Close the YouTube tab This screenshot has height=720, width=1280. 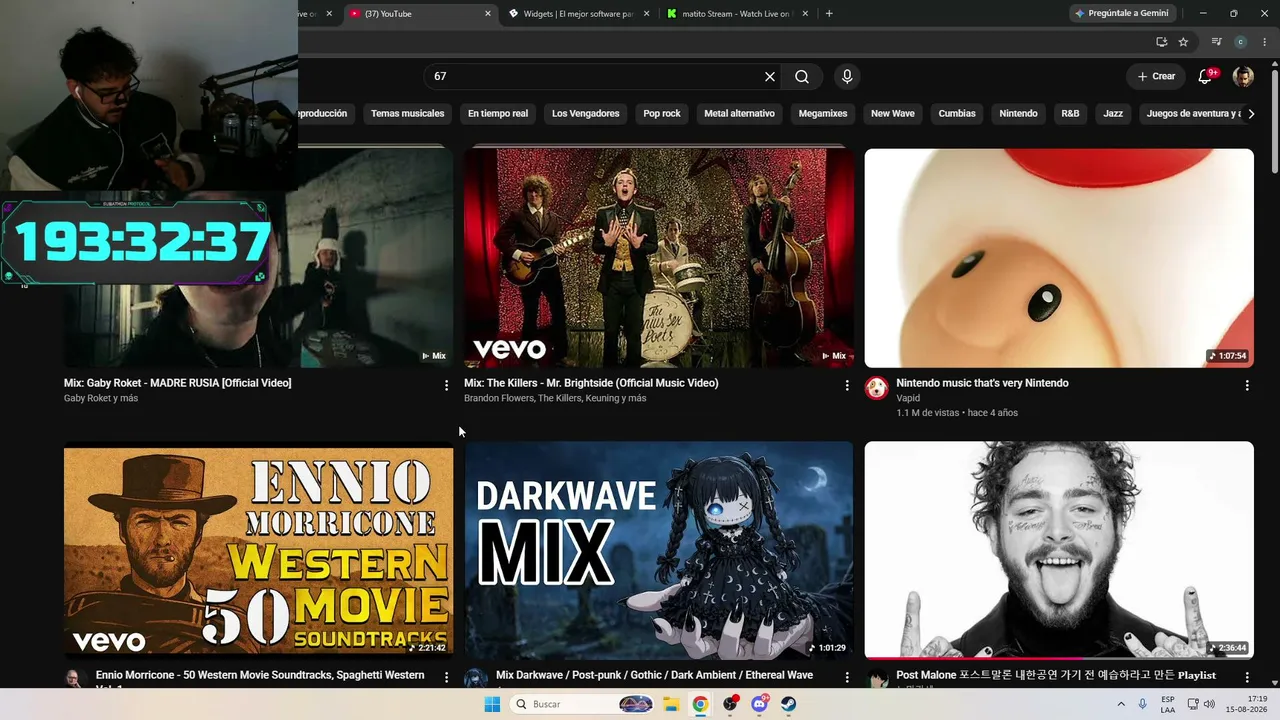click(x=488, y=14)
